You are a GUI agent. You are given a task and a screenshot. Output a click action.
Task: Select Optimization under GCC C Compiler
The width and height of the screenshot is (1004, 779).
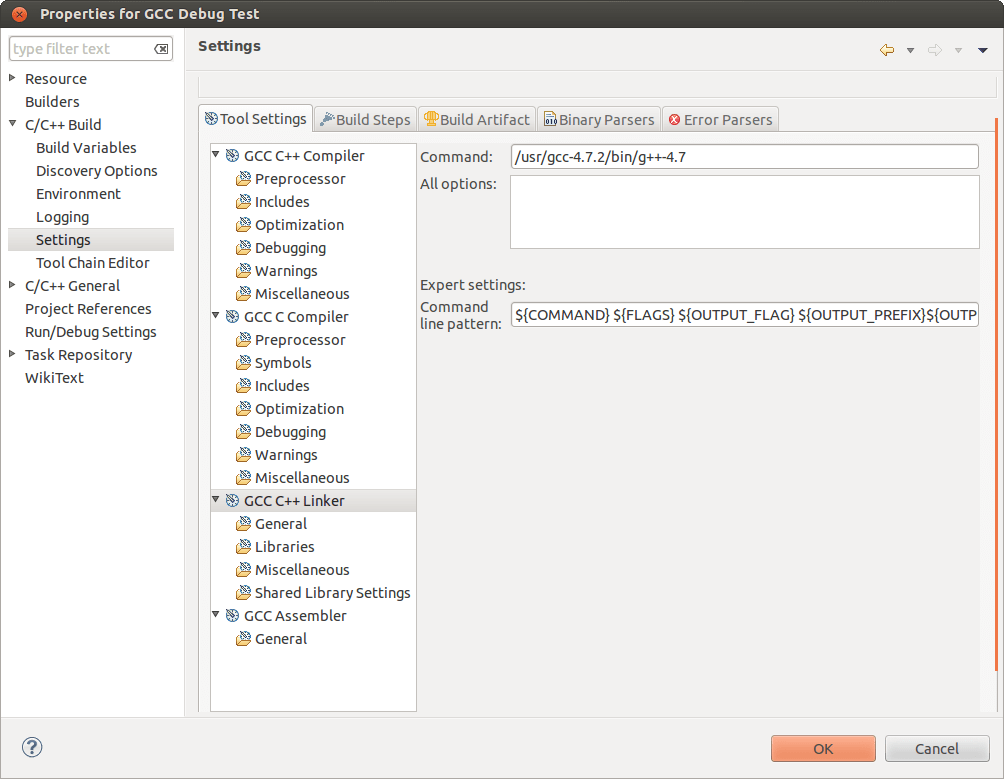coord(300,409)
